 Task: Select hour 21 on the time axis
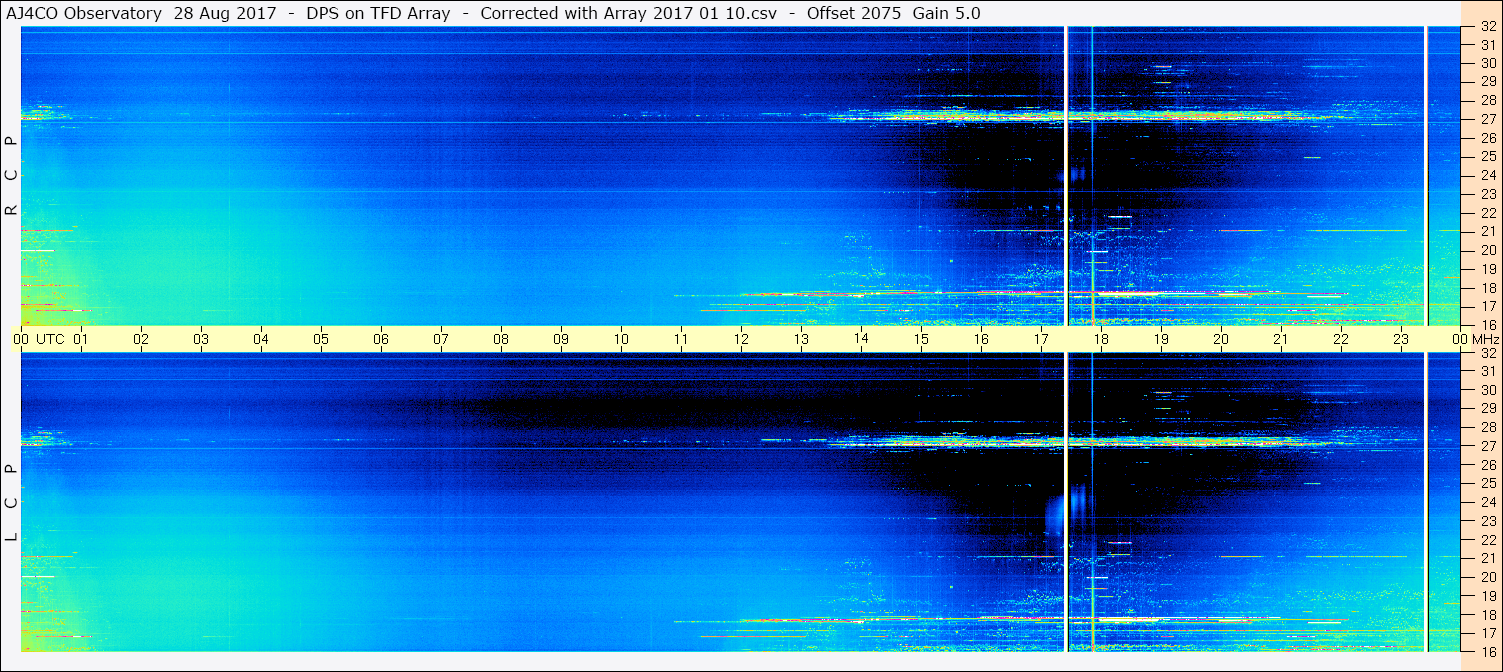coord(1281,339)
